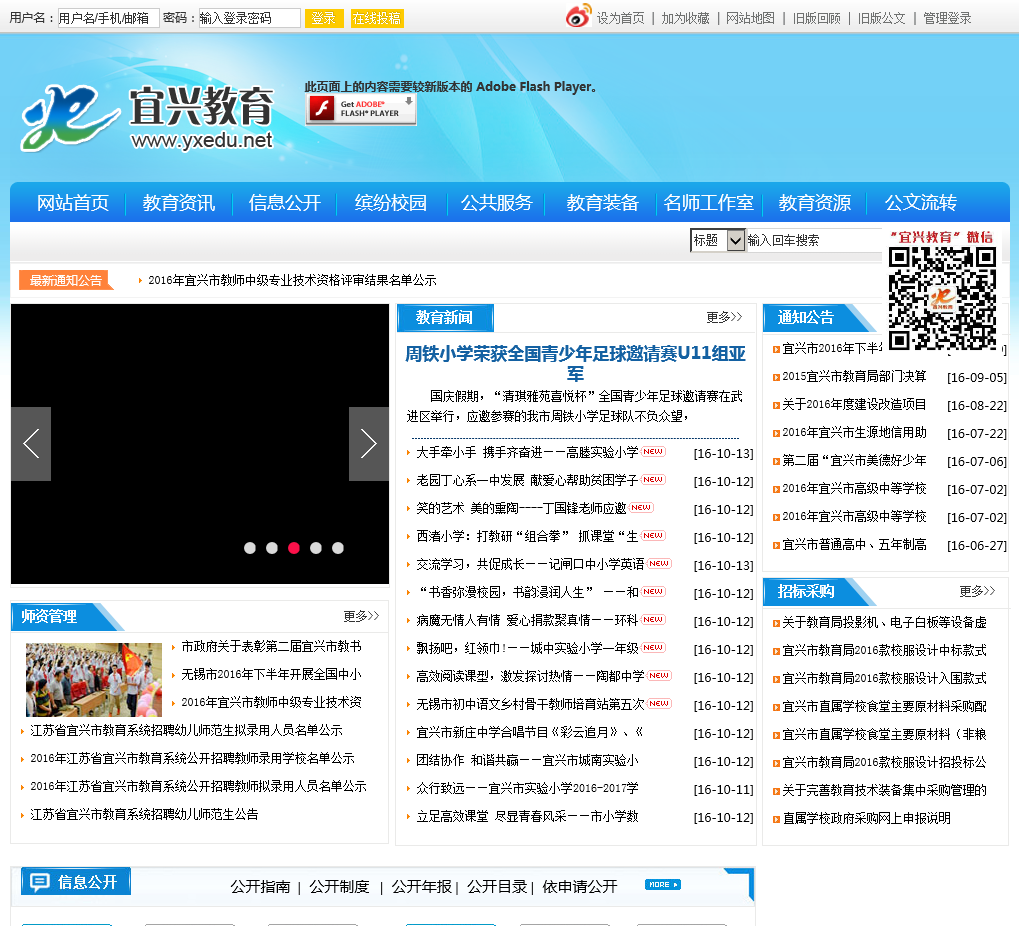The image size is (1019, 926).
Task: Select the fifth slideshow dot
Action: (x=338, y=548)
